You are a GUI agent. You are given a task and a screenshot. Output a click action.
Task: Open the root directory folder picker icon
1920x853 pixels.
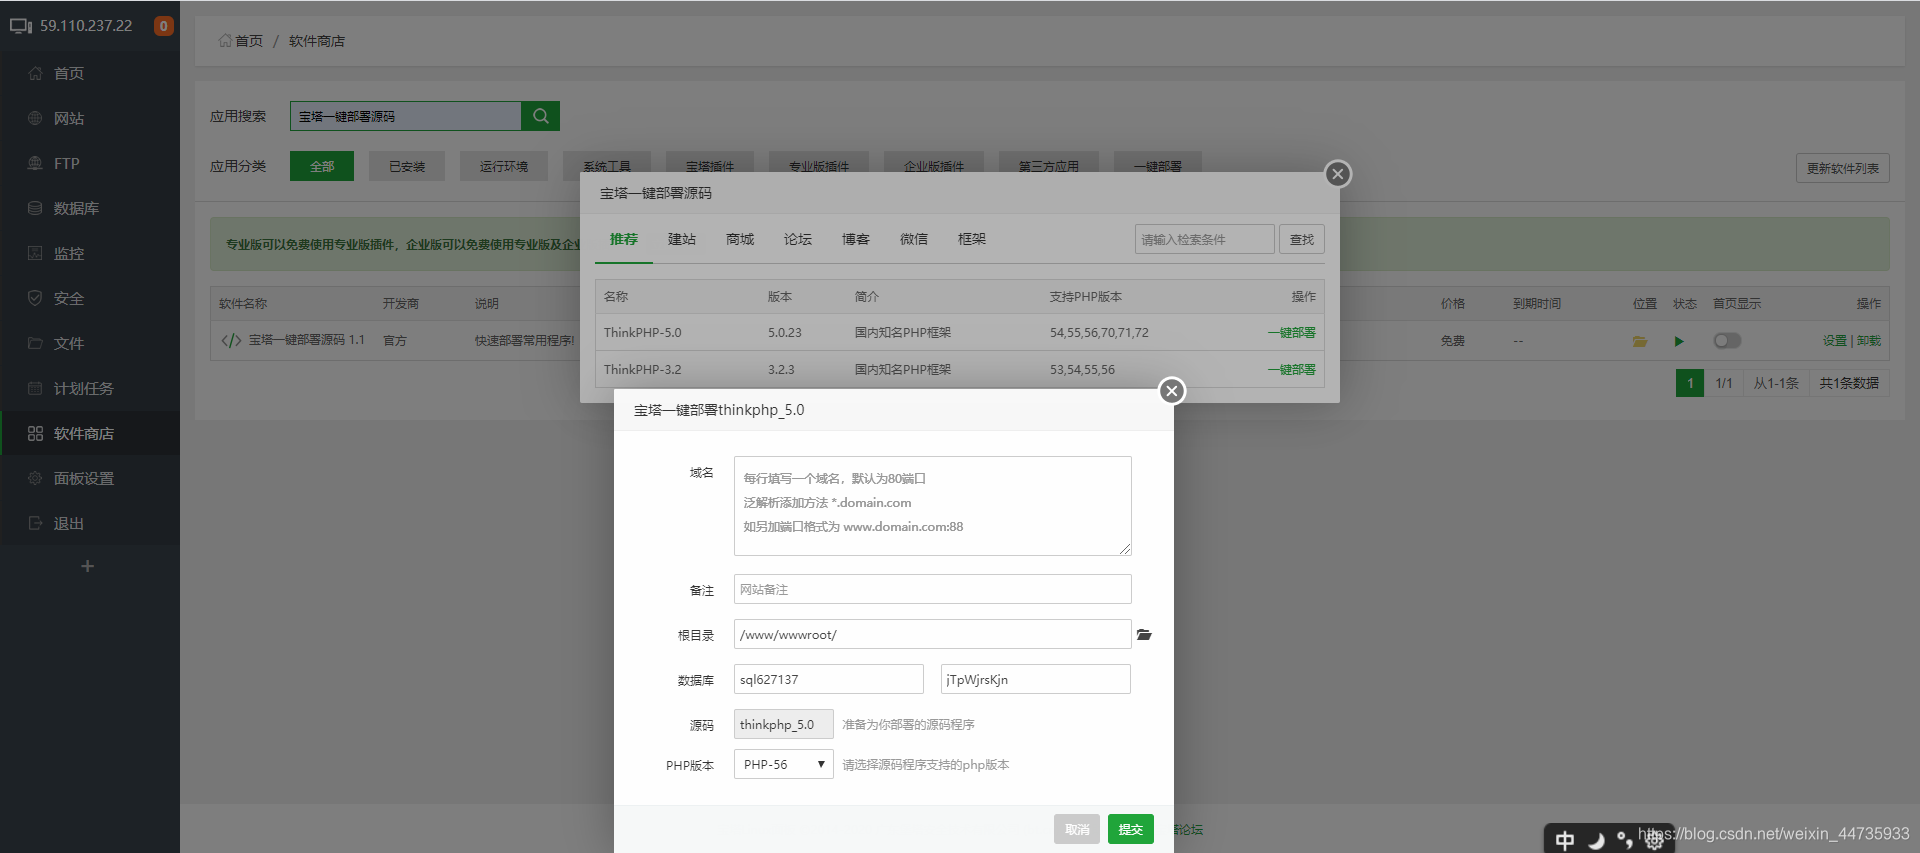(1144, 635)
